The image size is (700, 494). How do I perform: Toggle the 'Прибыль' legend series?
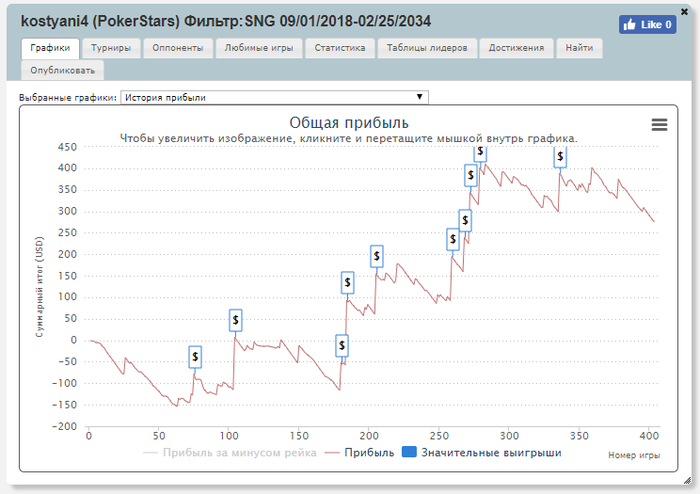click(x=359, y=452)
